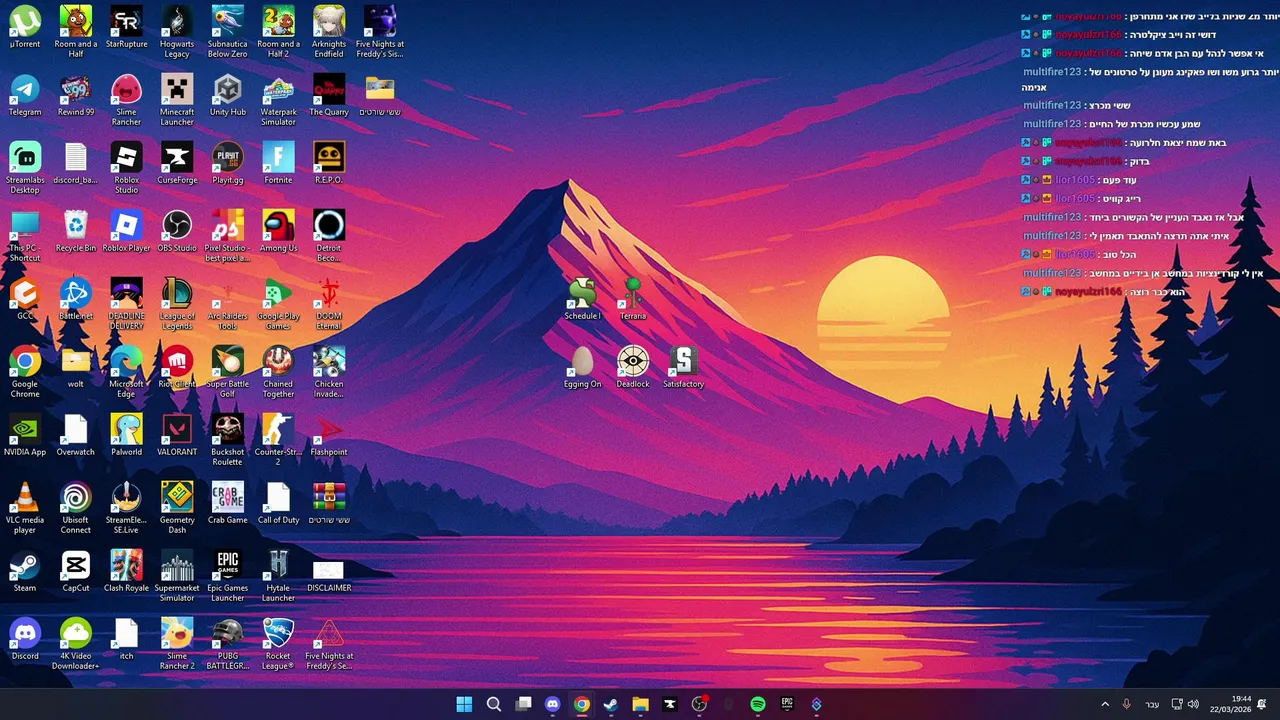Launch Unity Hub from the desktop

point(227,96)
